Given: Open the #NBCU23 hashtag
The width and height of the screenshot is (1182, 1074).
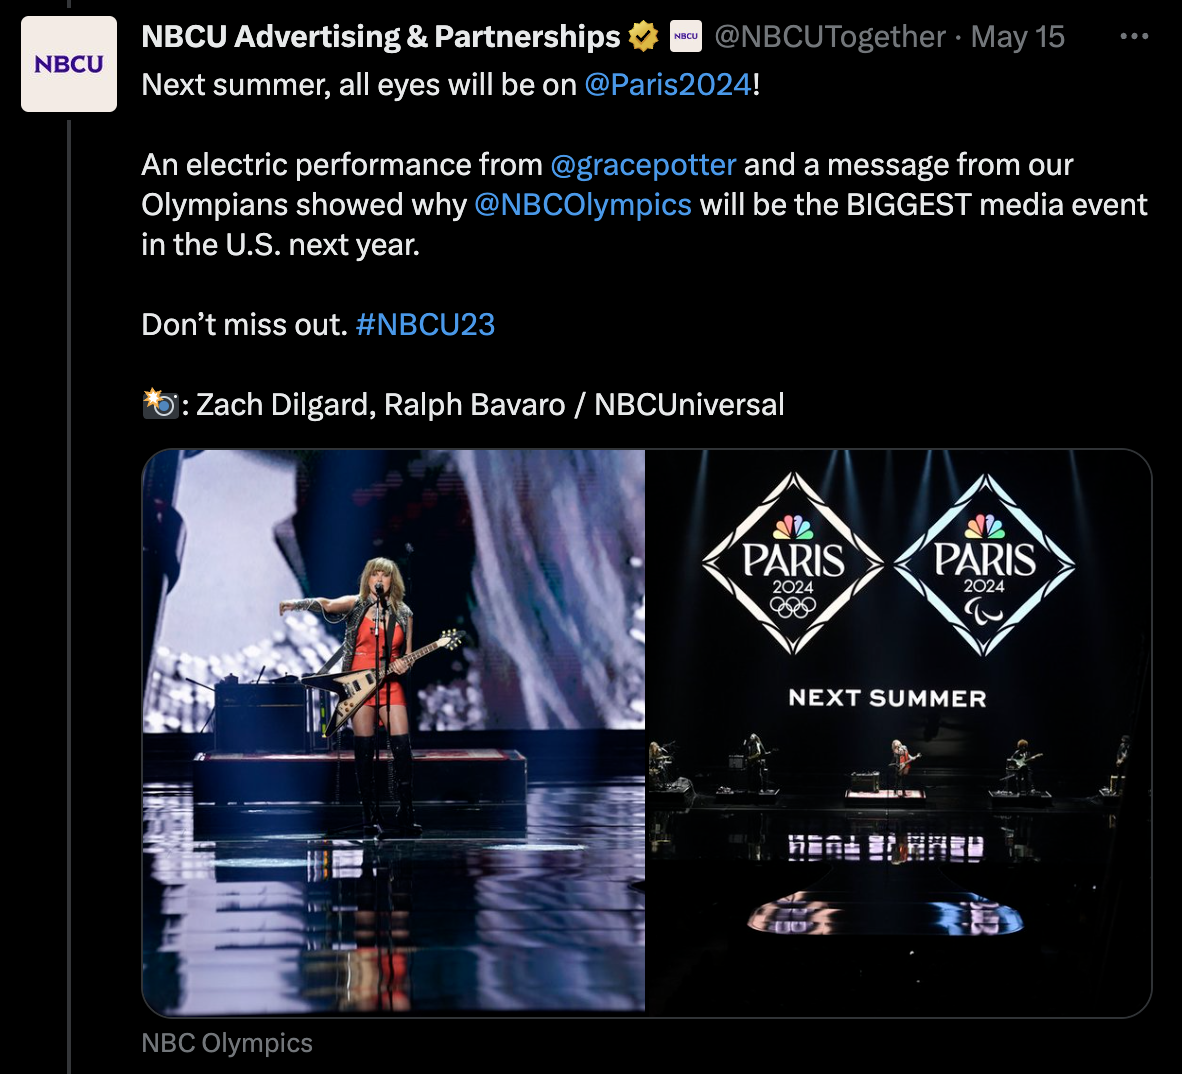Looking at the screenshot, I should click(425, 324).
